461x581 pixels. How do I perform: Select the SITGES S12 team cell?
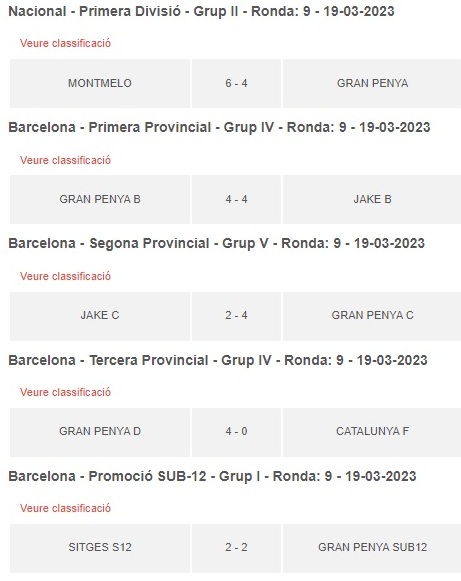[x=100, y=548]
